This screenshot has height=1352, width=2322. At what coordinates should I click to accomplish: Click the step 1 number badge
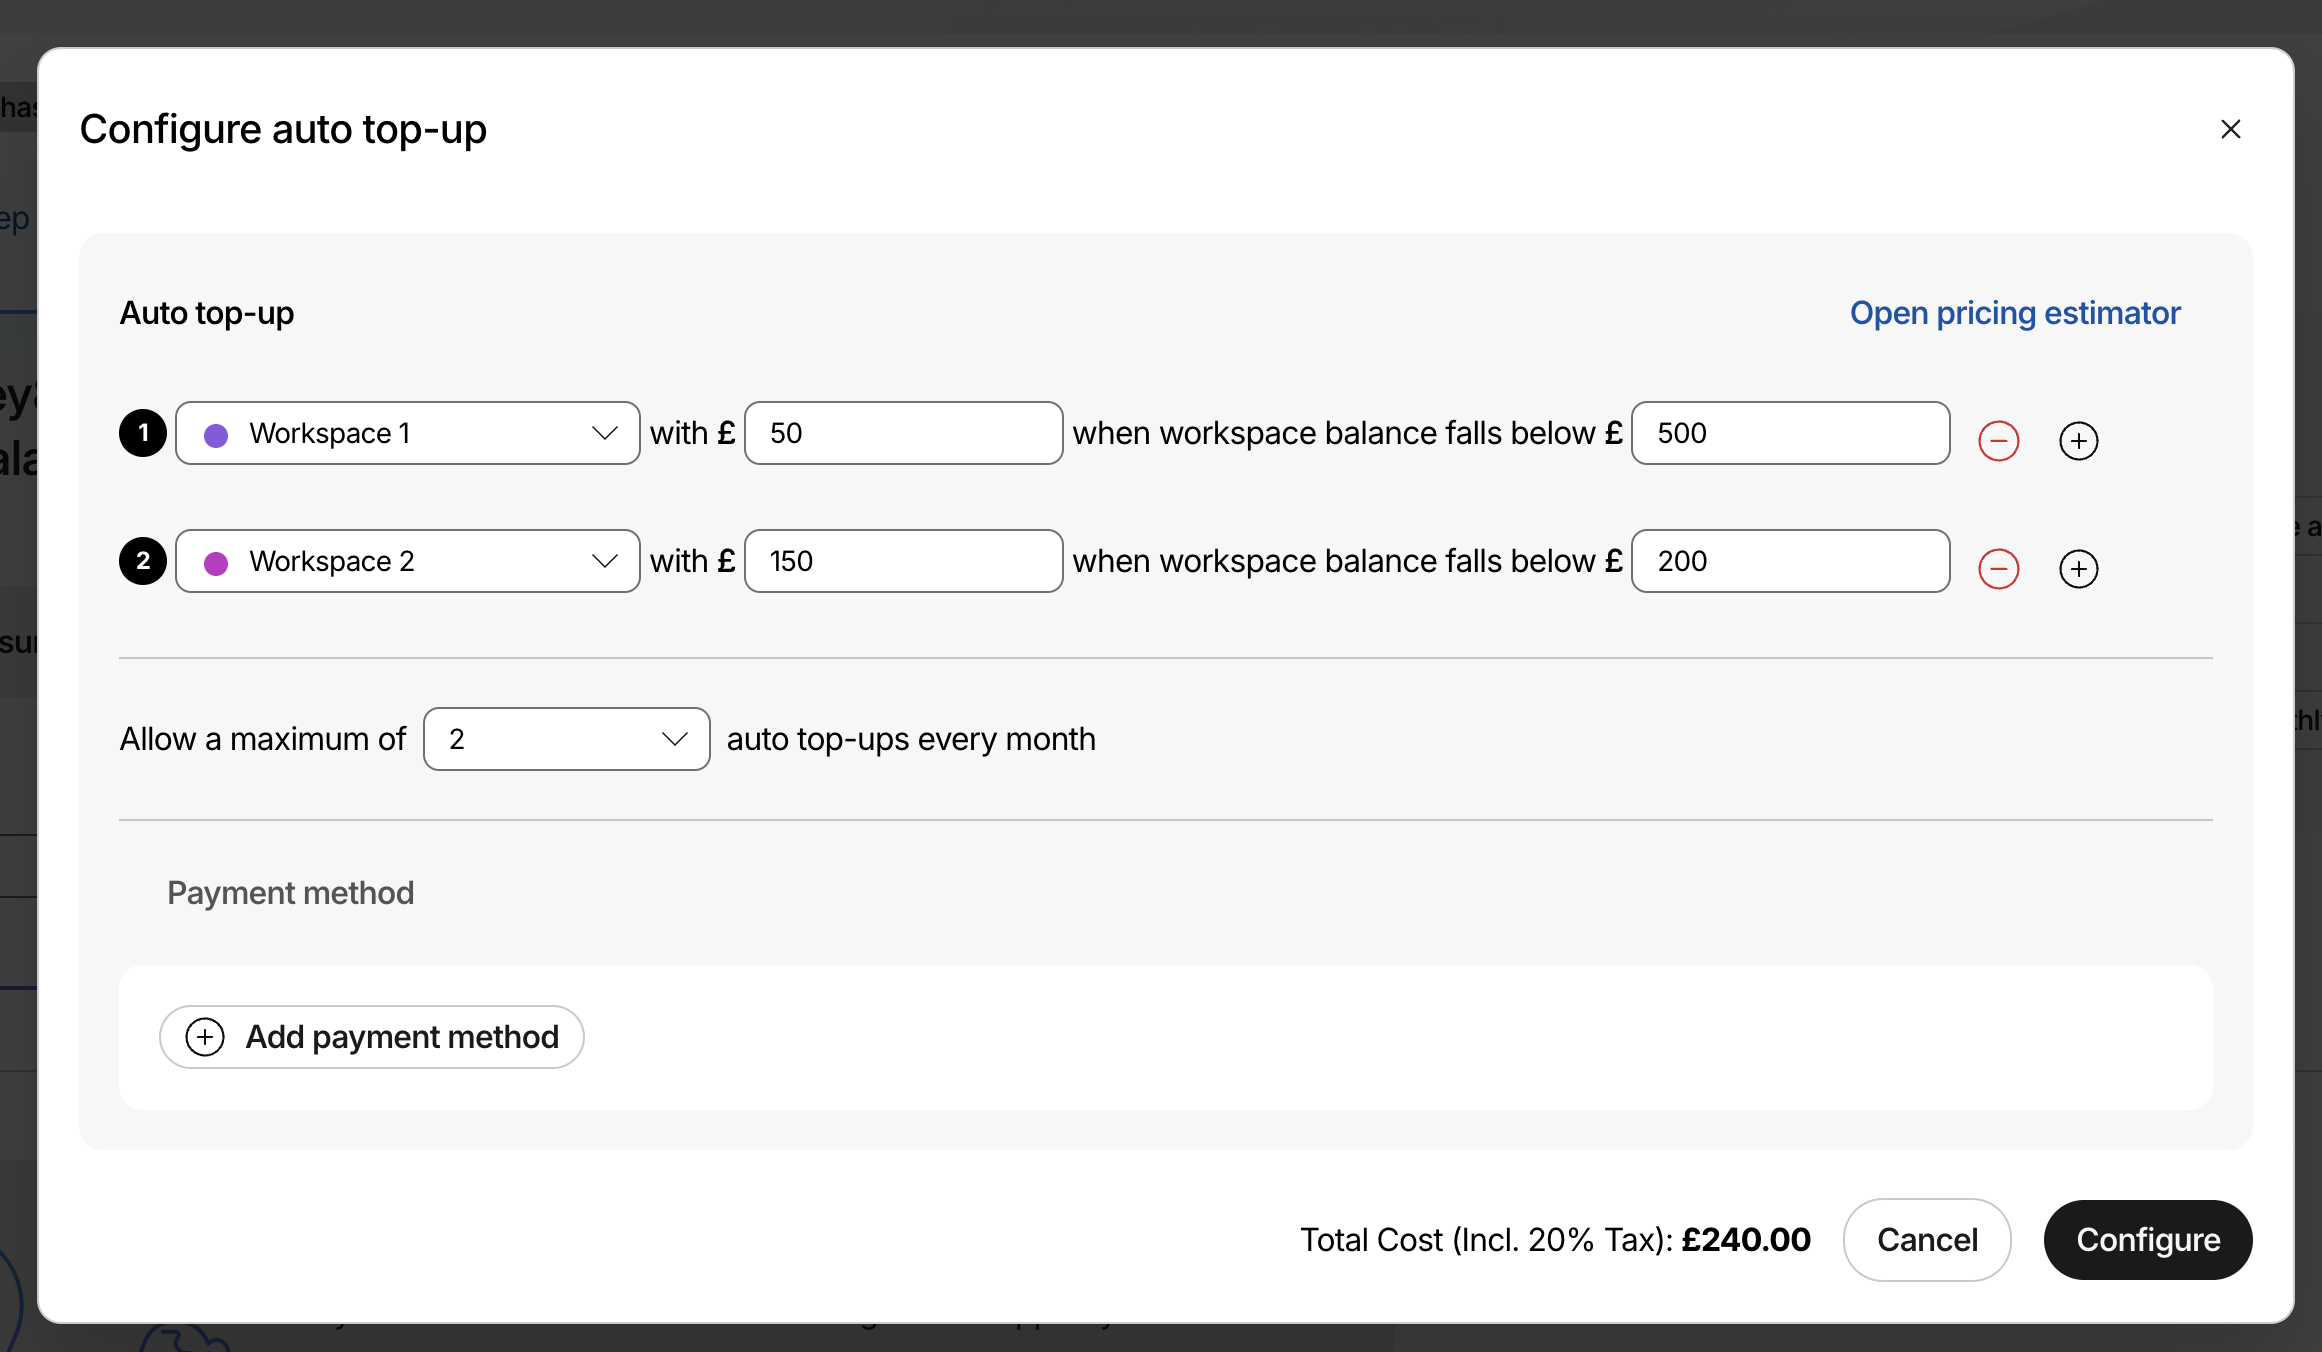[143, 433]
